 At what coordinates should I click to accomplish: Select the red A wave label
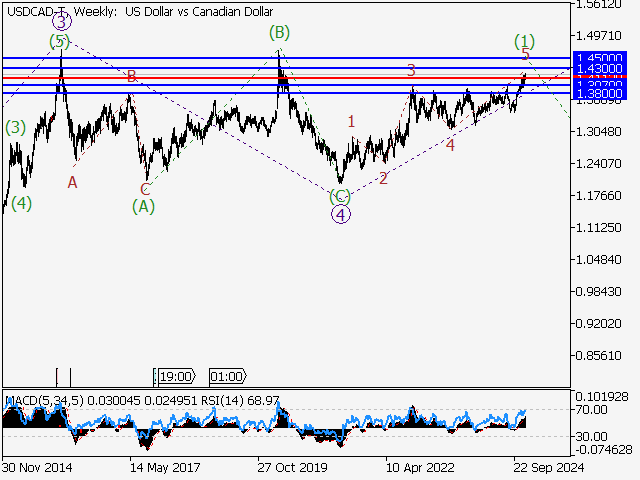72,182
